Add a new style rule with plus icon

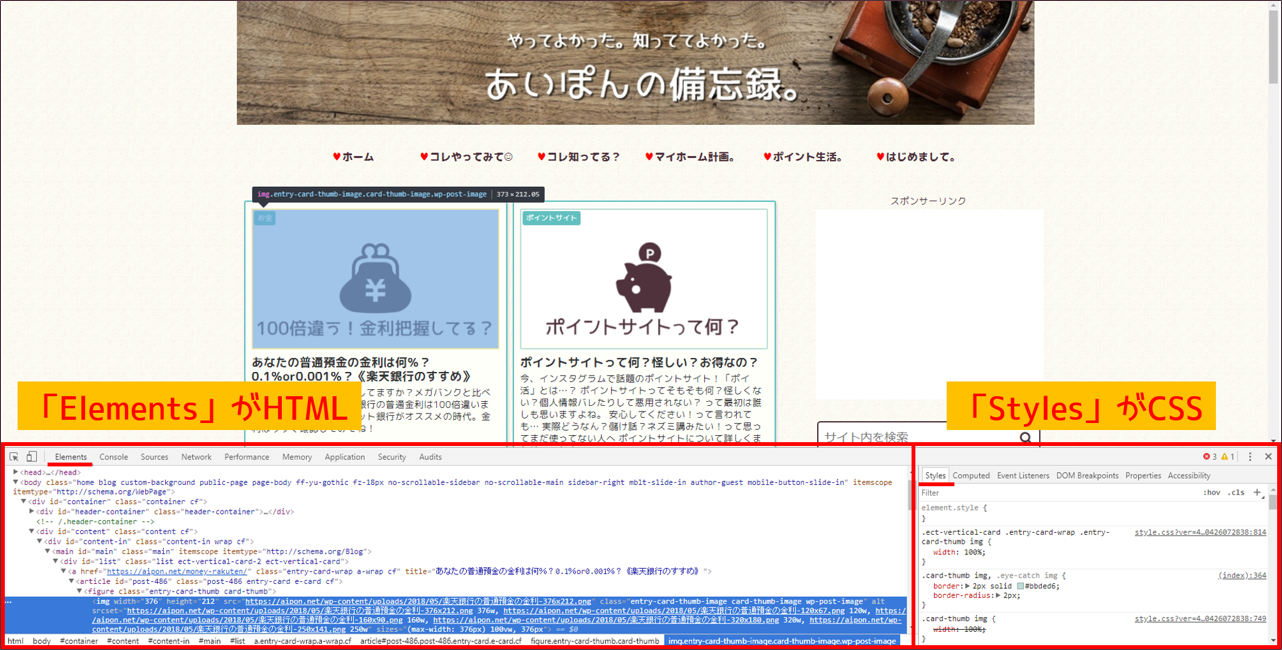1257,492
